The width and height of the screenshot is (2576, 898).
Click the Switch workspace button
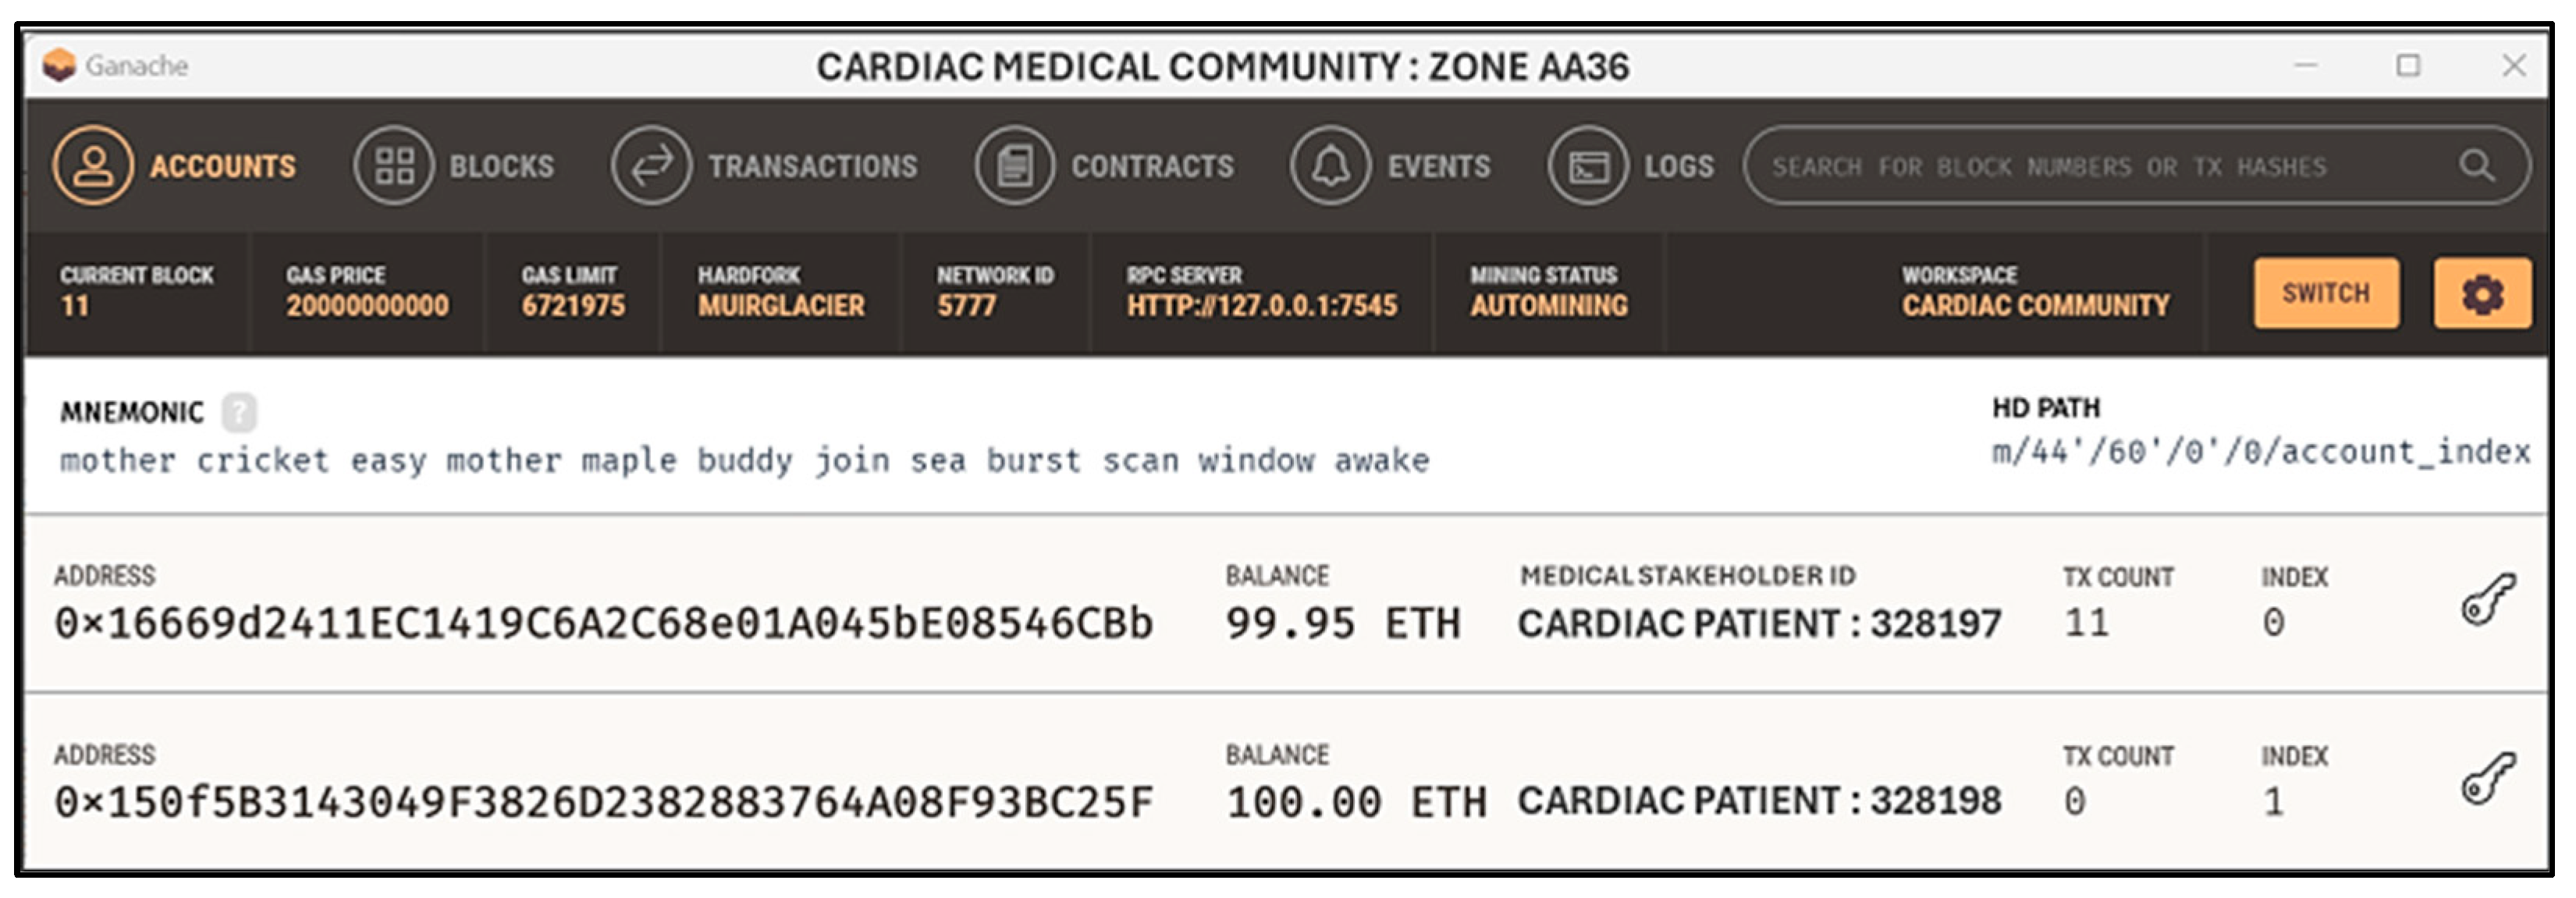click(x=2326, y=293)
